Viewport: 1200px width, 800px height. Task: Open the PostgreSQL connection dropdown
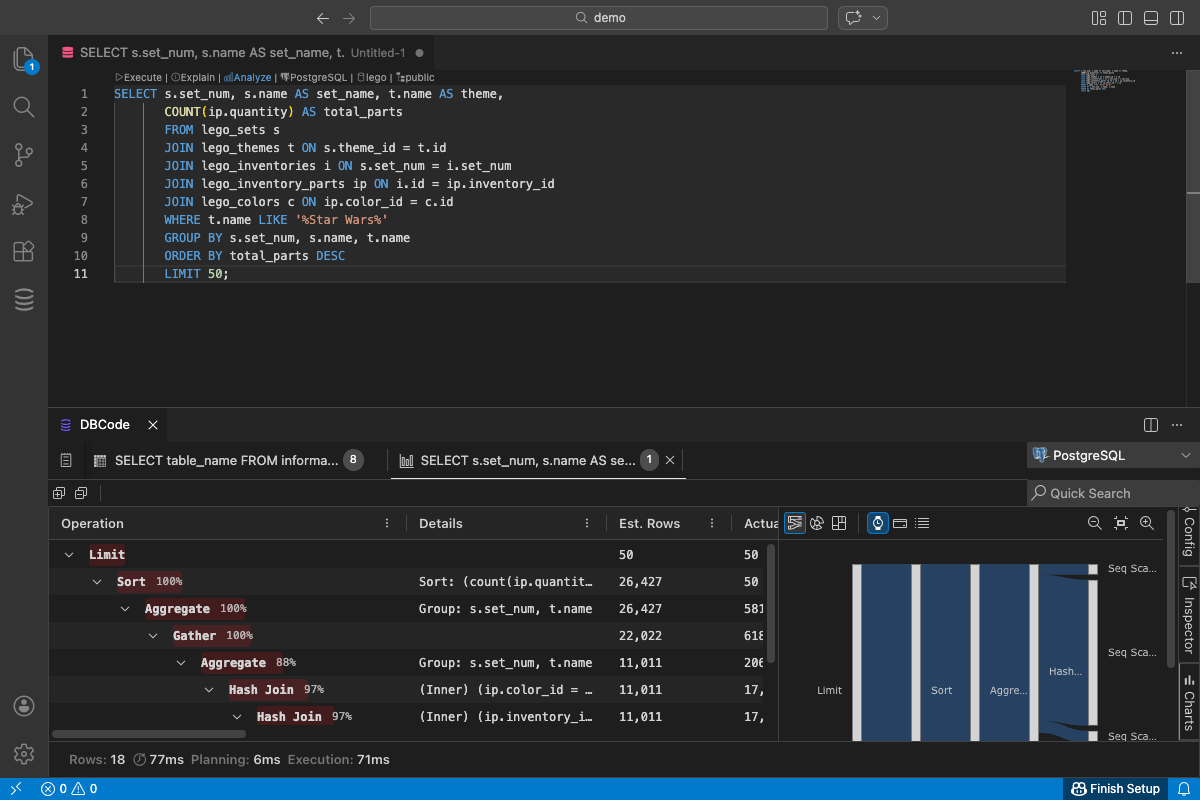[x=1112, y=455]
